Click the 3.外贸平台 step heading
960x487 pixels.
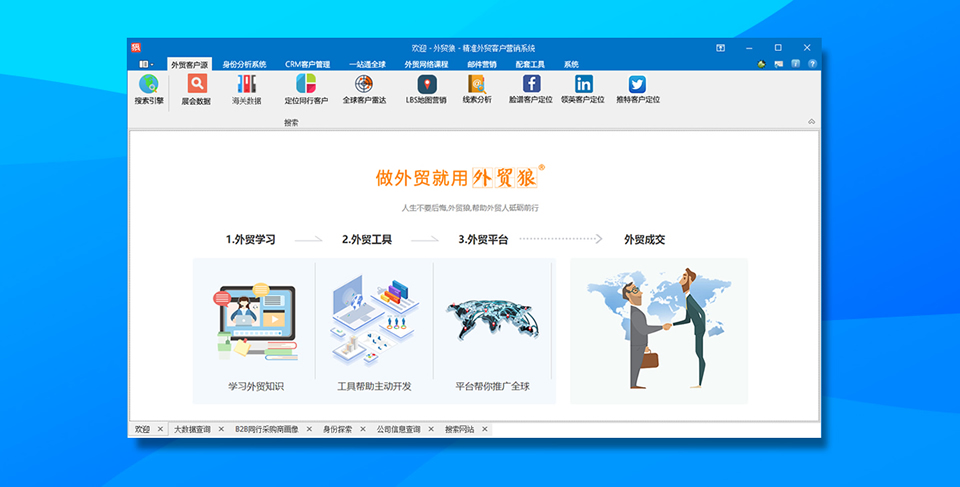coord(483,240)
